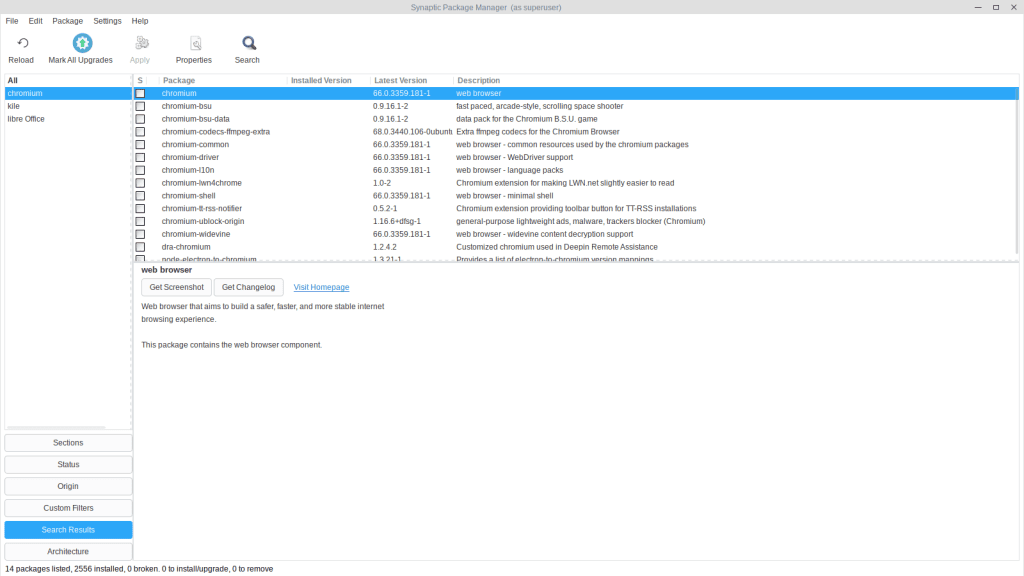This screenshot has height=576, width=1024.
Task: Click the package list vertical scrollbar
Action: pos(1017,171)
